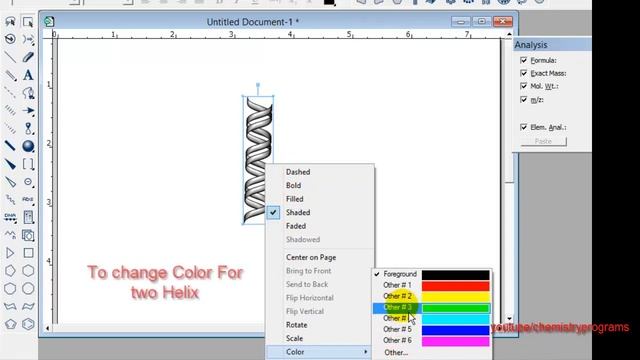Toggle the Exact Mass checkbox

[524, 73]
